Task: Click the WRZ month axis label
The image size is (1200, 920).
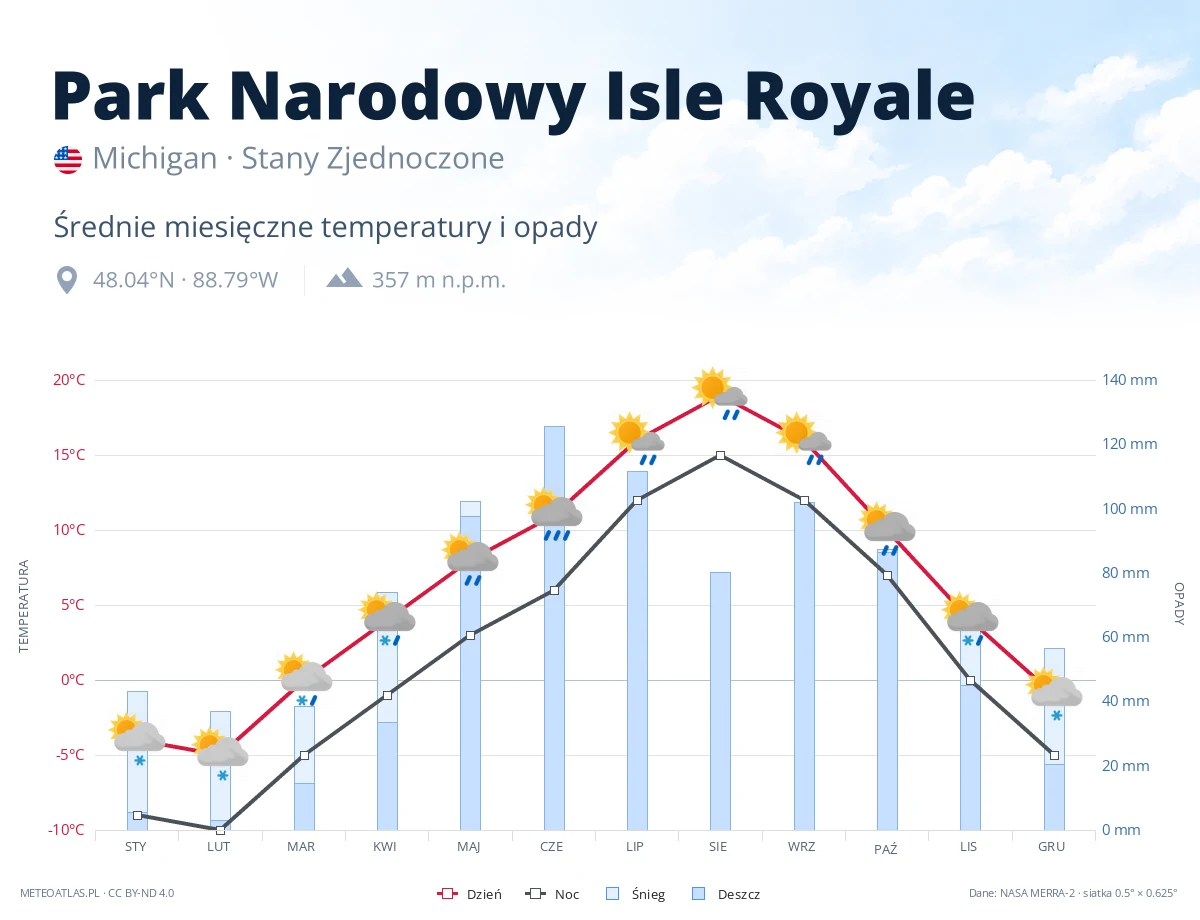Action: [801, 846]
